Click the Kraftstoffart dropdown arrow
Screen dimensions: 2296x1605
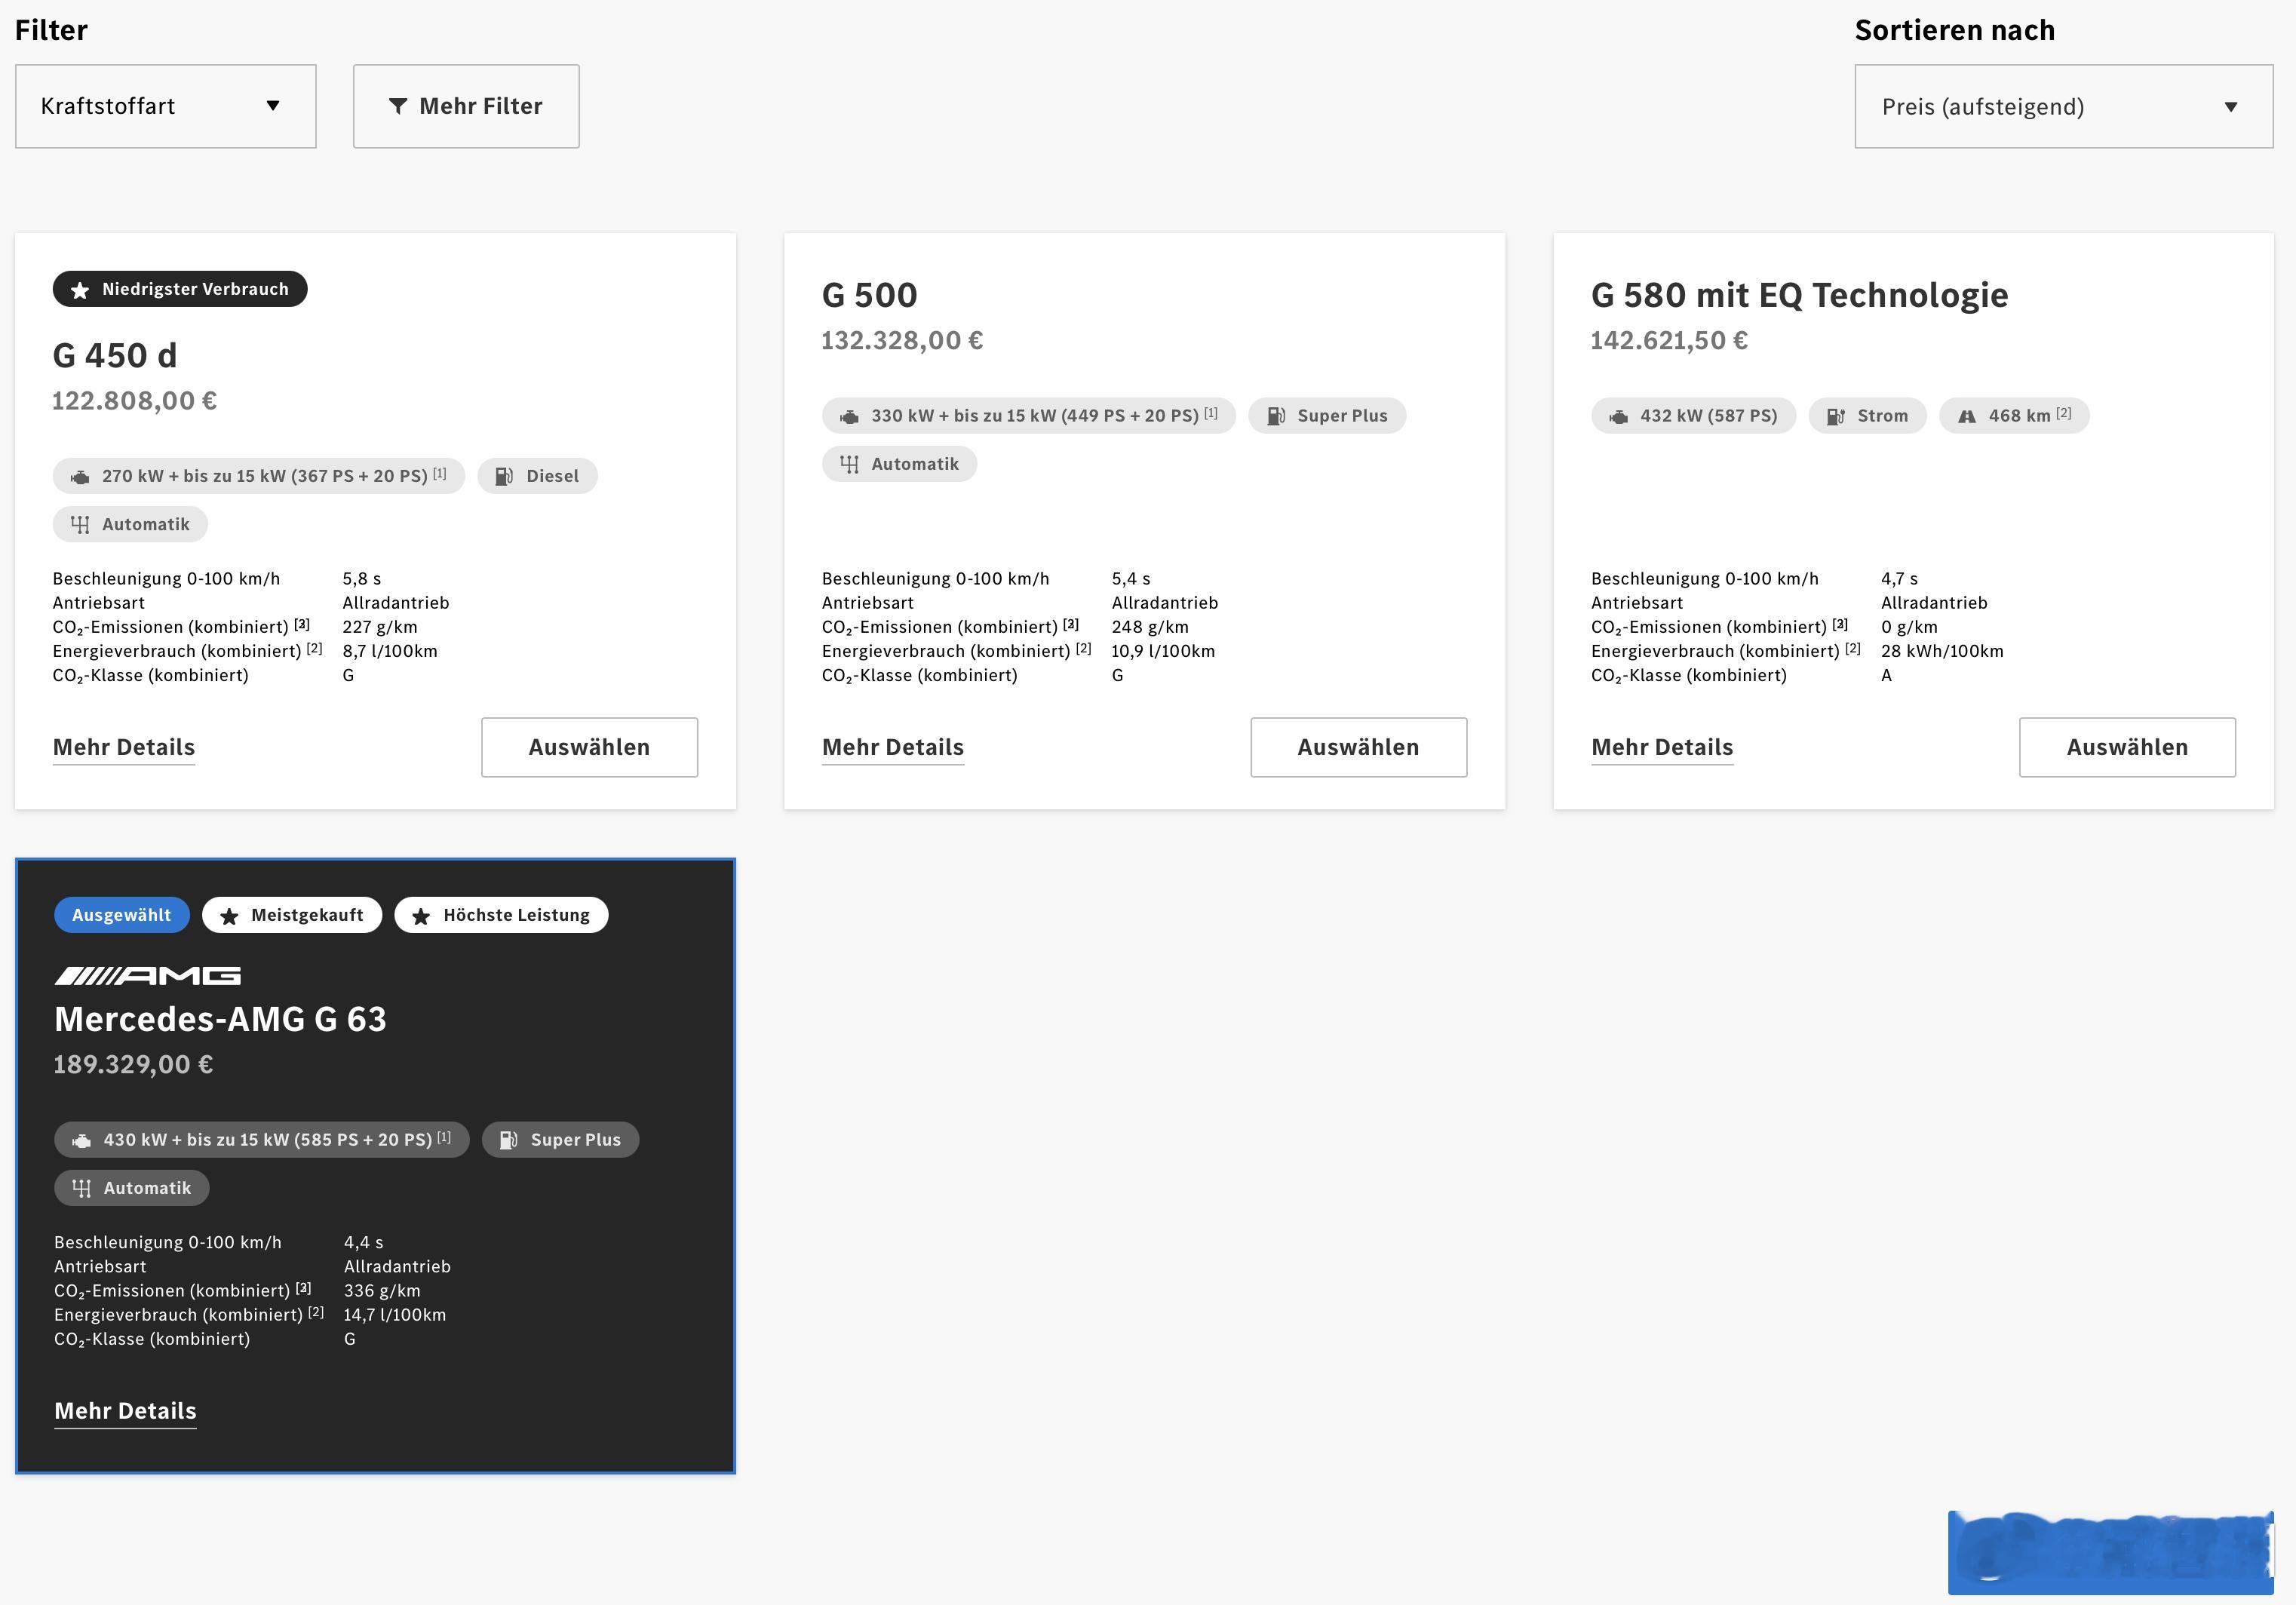coord(273,106)
